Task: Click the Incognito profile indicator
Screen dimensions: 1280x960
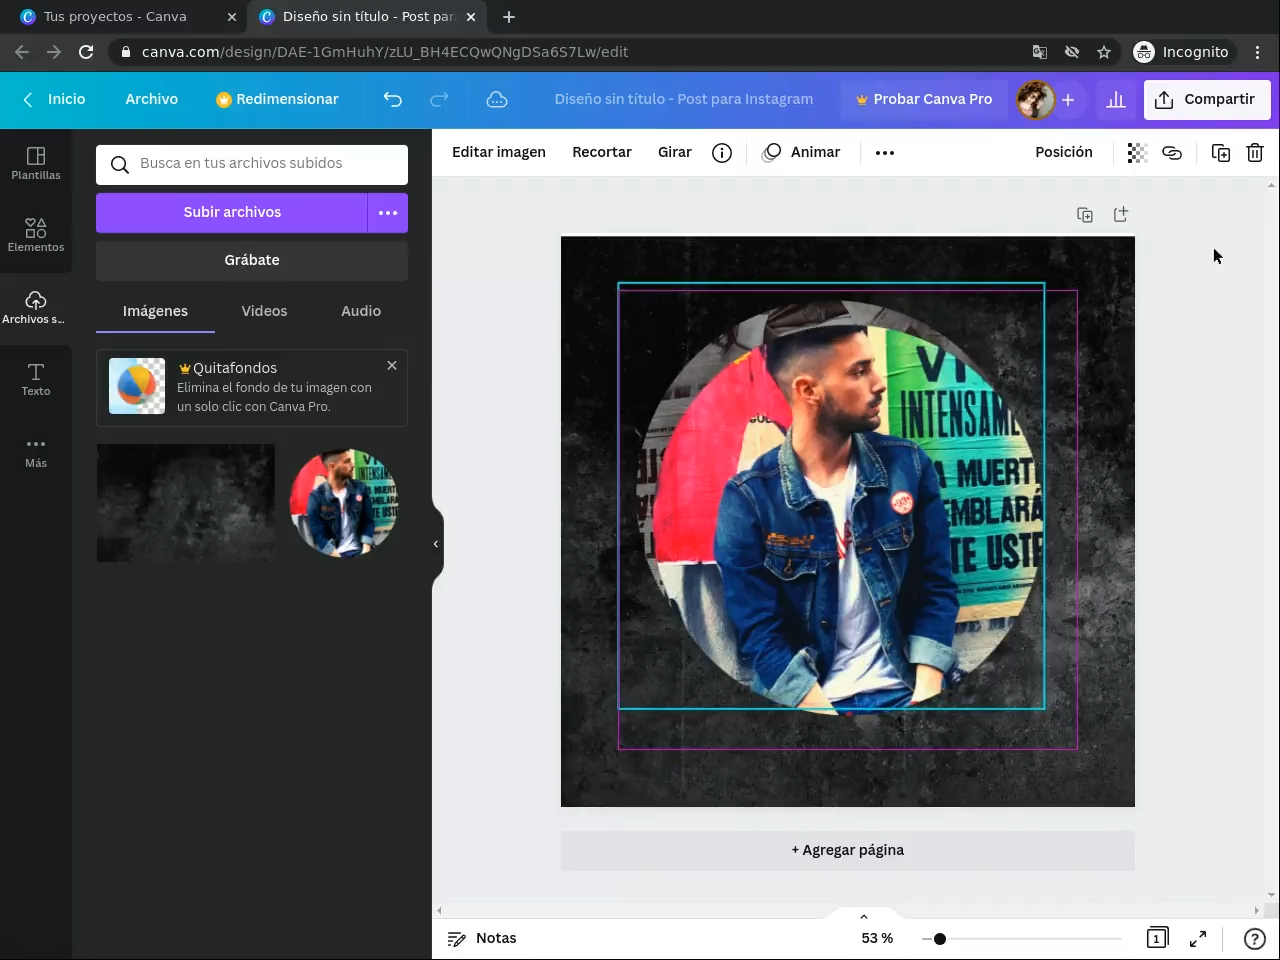Action: click(x=1181, y=52)
